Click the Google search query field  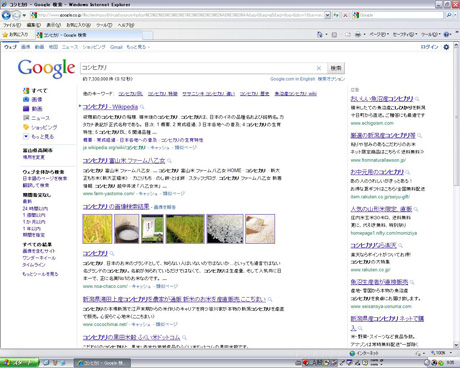coord(197,68)
